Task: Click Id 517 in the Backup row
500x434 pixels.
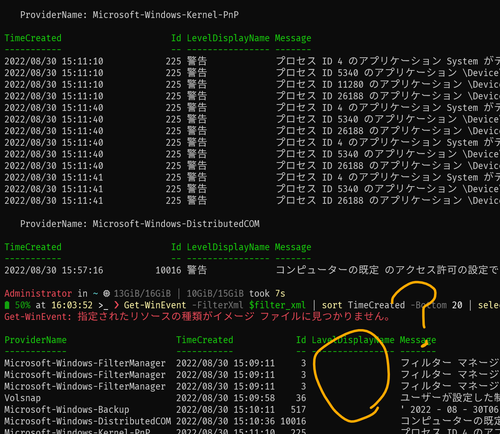Action: [x=298, y=410]
